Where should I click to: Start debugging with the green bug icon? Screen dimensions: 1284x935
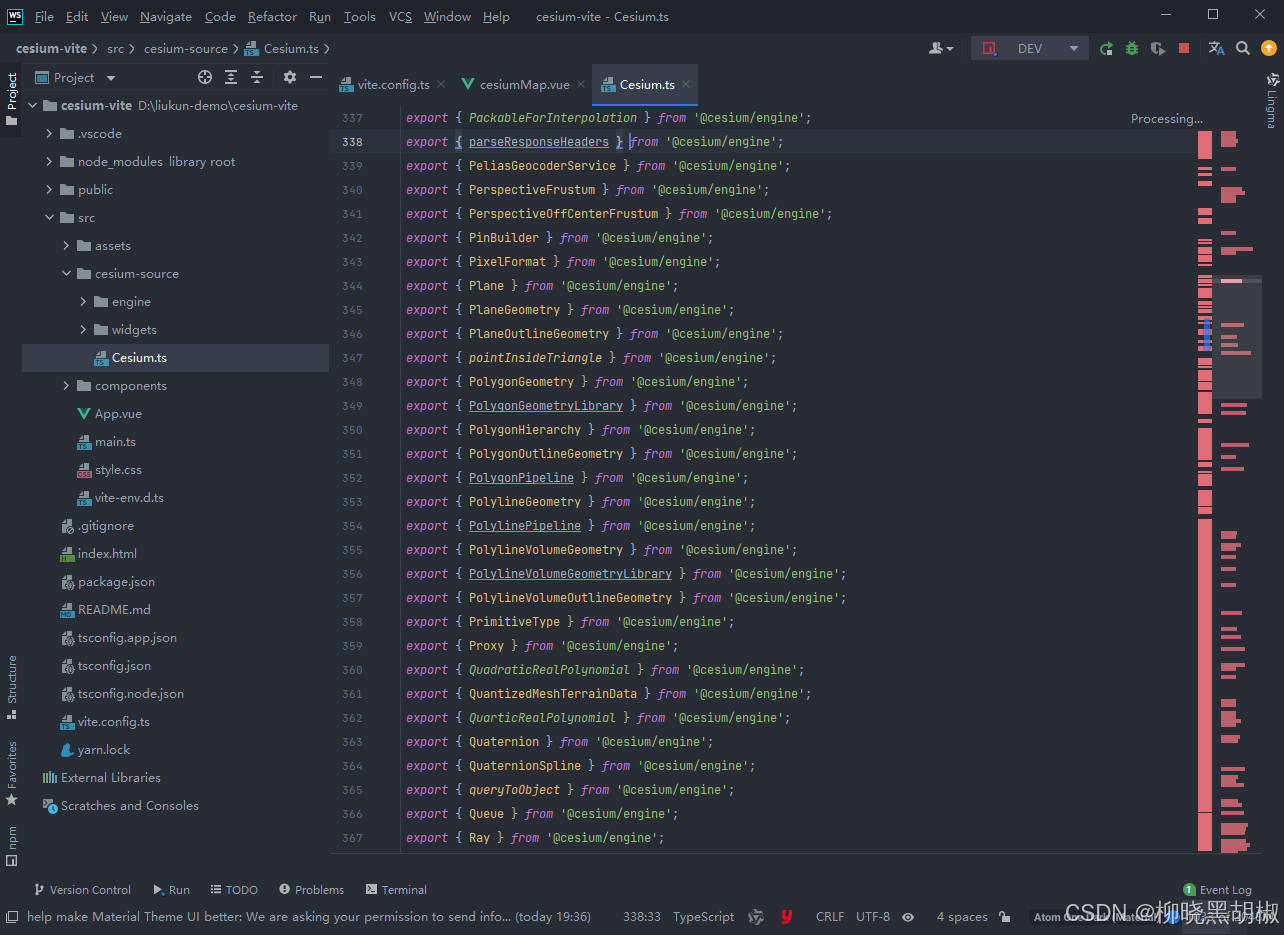click(x=1132, y=48)
